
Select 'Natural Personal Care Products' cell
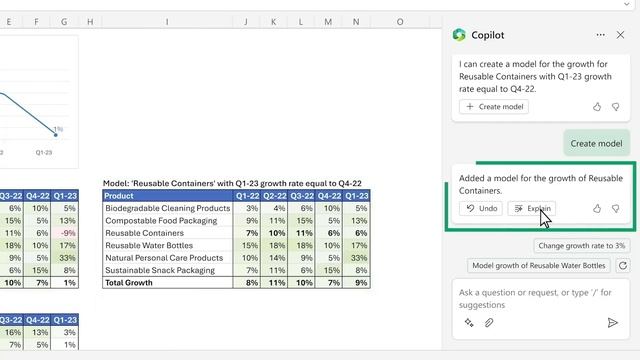[x=167, y=258]
